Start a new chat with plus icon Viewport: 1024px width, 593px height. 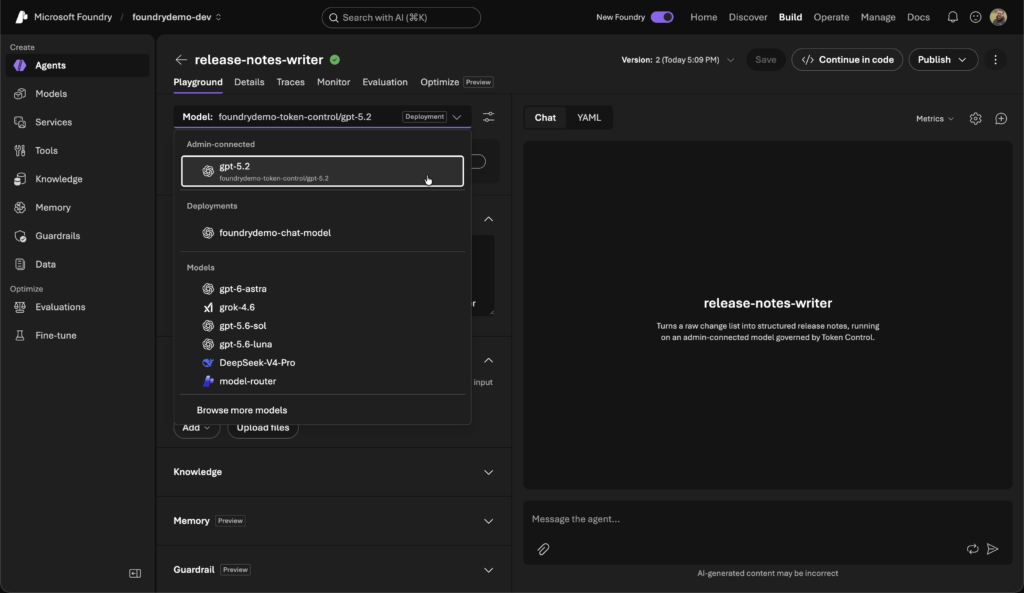click(1001, 119)
